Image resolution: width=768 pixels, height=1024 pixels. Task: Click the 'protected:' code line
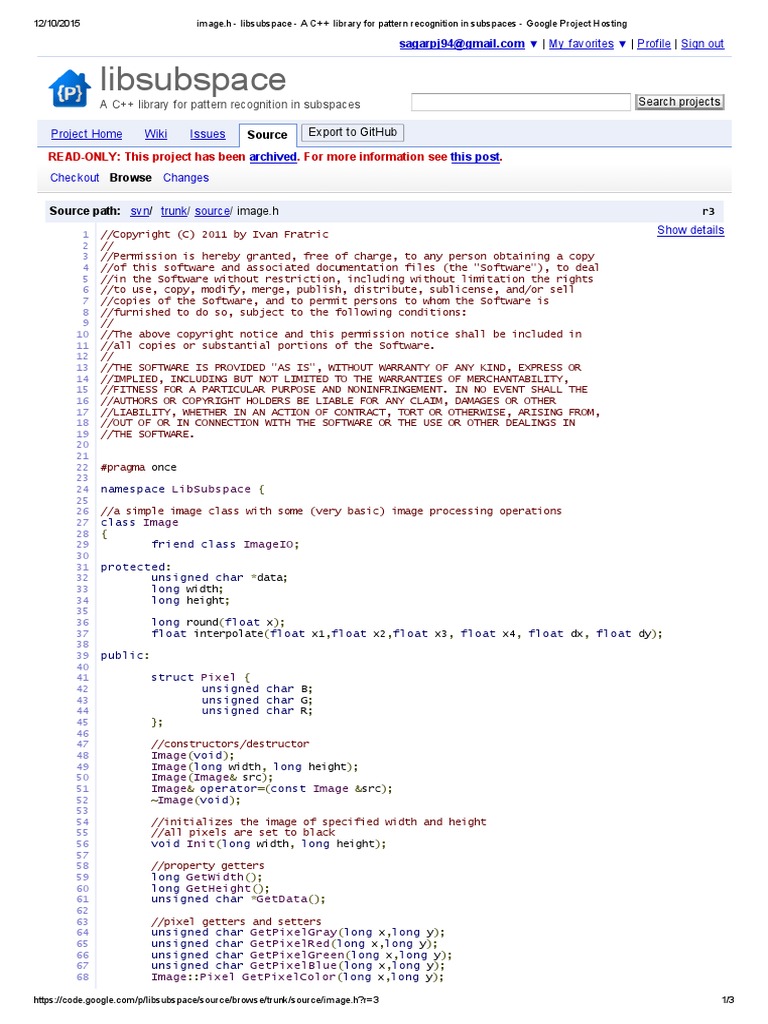click(x=136, y=567)
